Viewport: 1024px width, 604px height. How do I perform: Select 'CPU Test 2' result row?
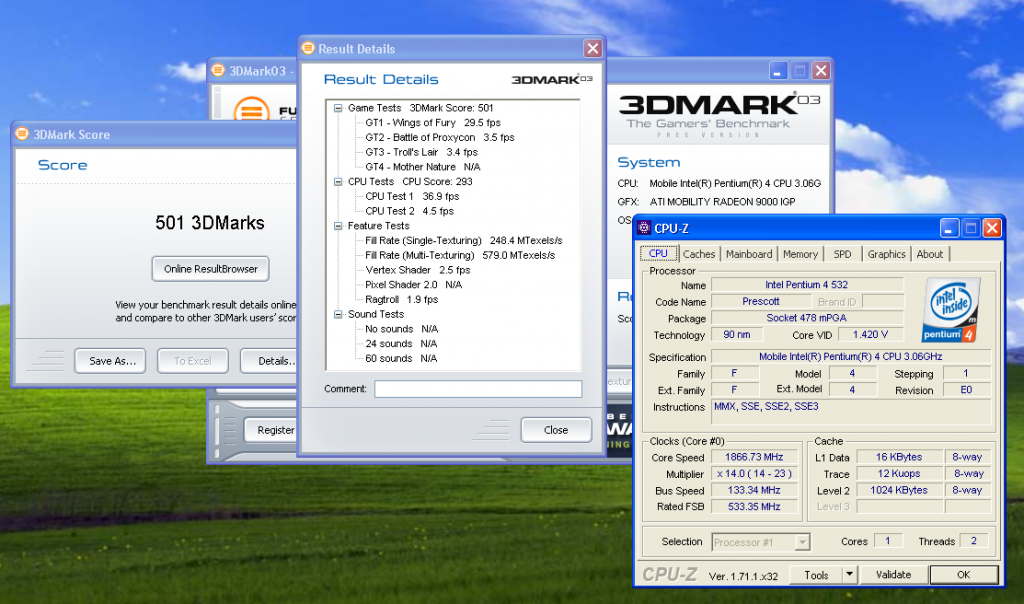point(409,212)
